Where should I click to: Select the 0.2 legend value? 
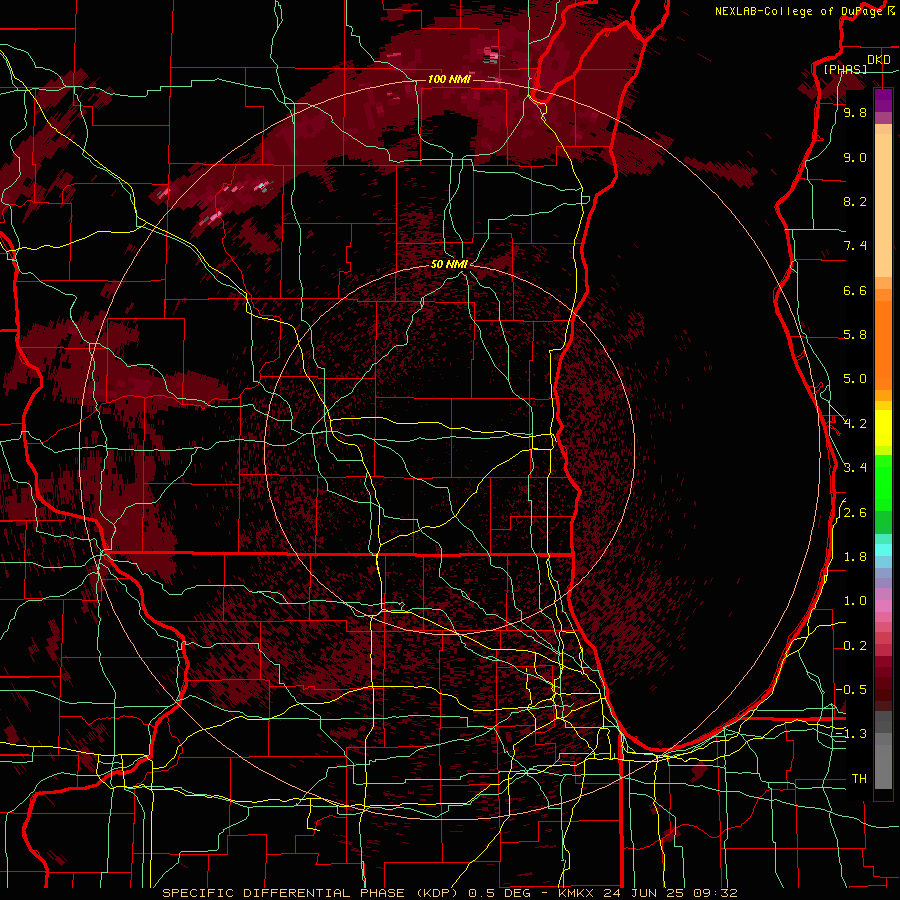[x=855, y=646]
